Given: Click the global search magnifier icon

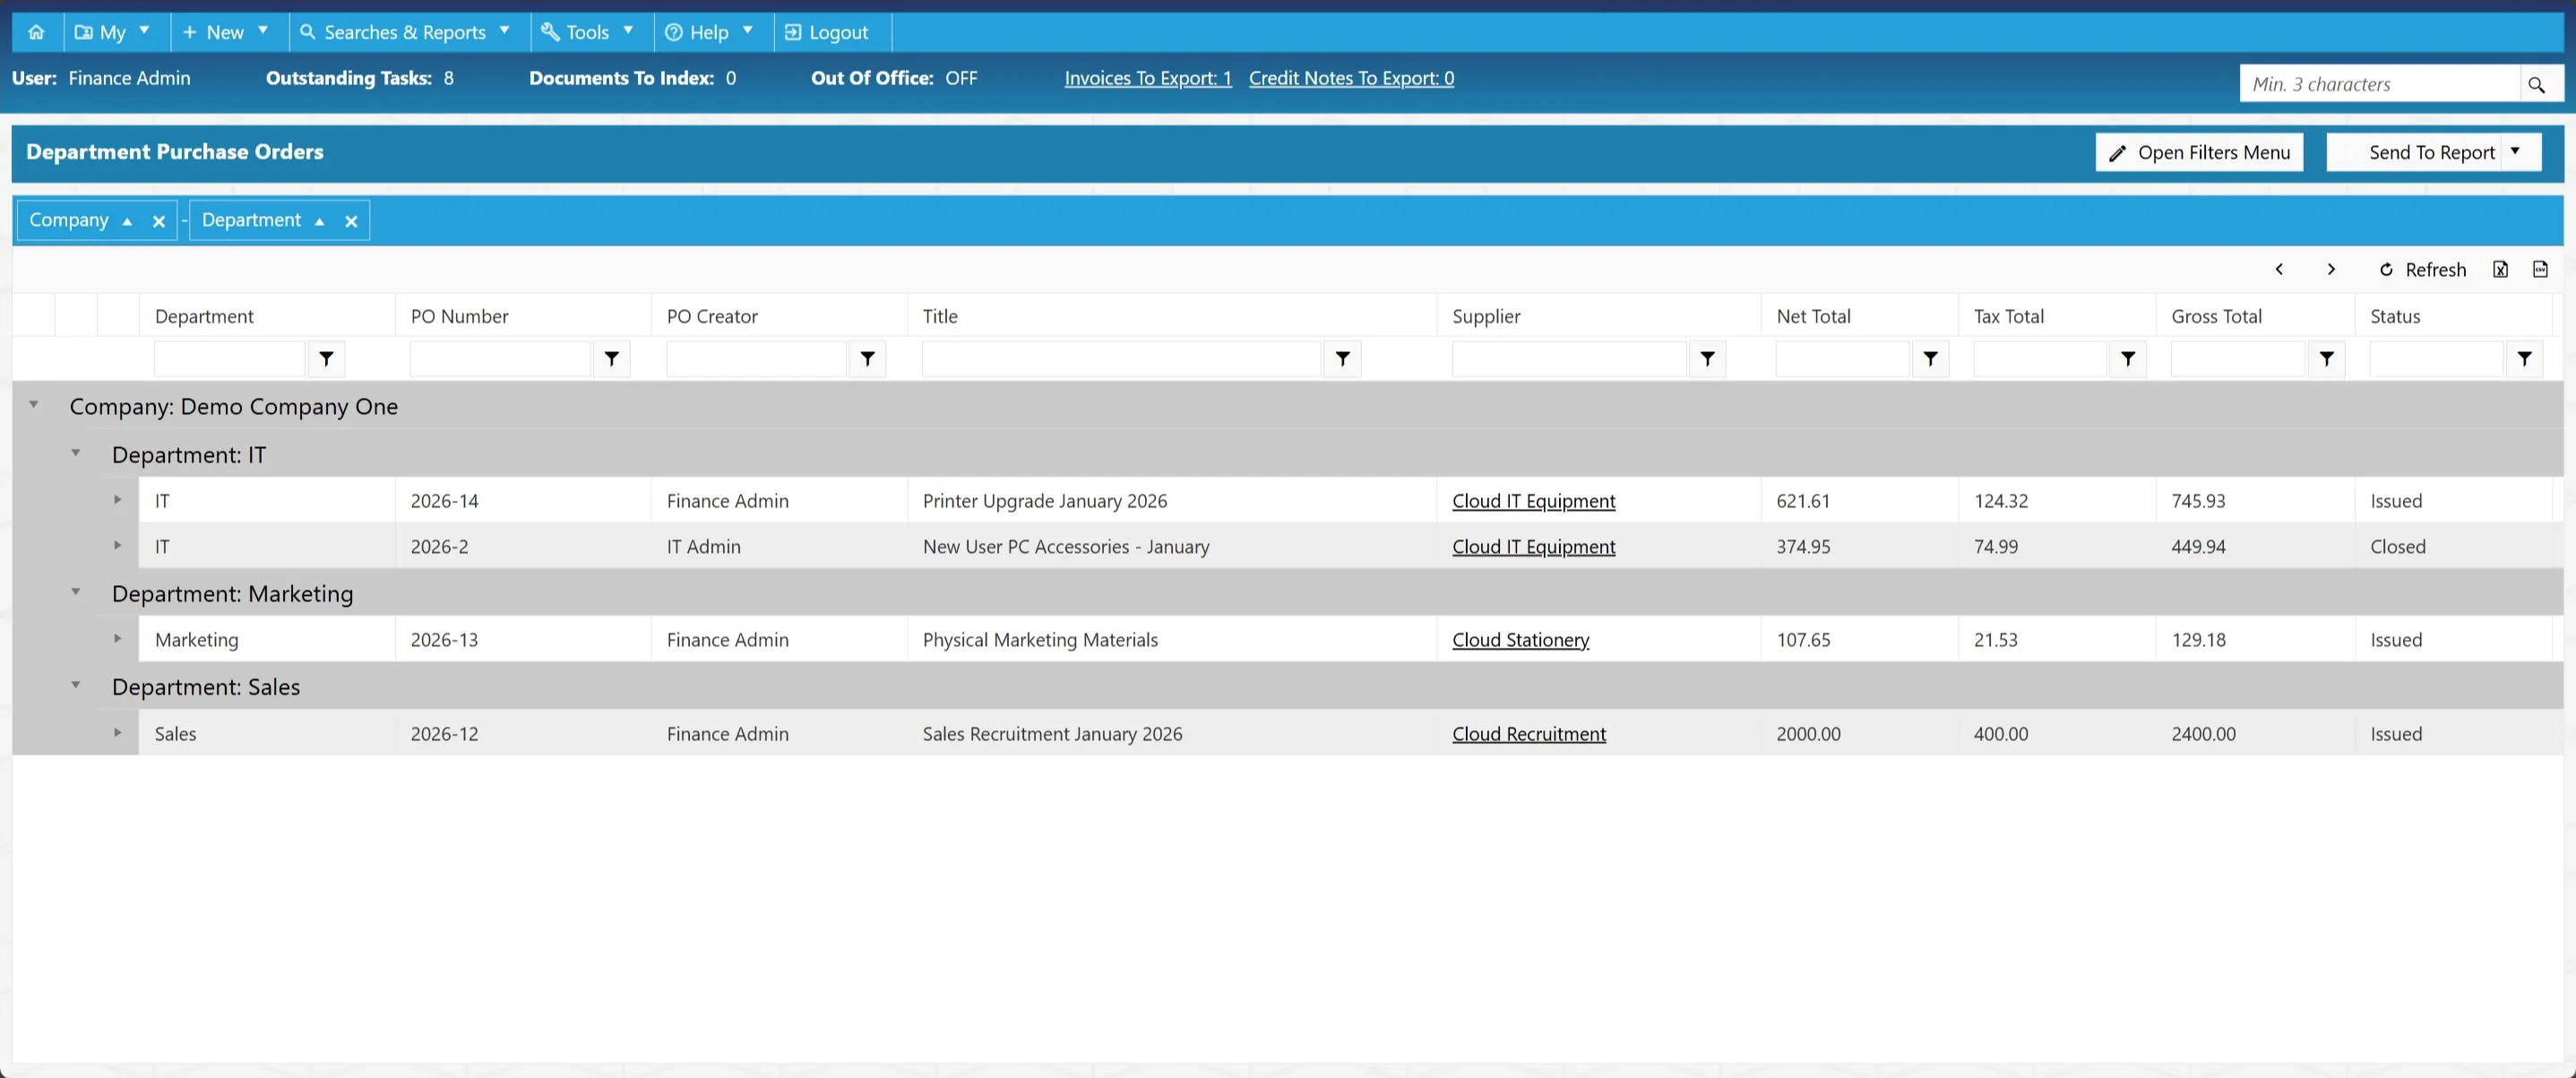Looking at the screenshot, I should point(2536,84).
